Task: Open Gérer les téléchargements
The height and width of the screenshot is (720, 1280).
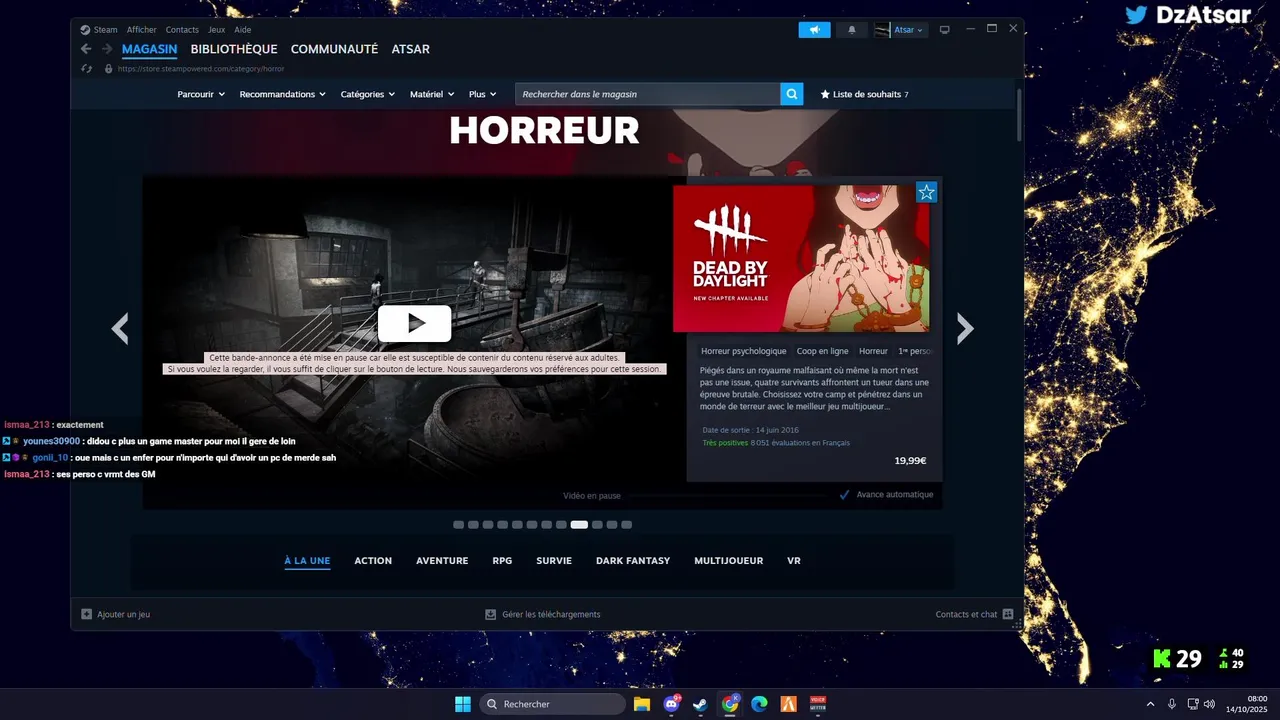Action: [x=543, y=614]
